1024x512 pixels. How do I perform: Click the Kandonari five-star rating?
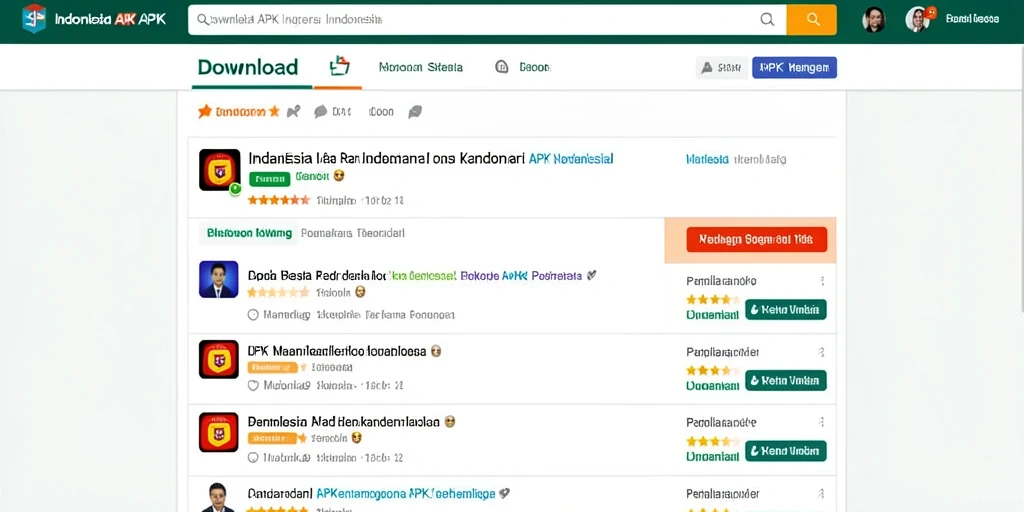click(279, 200)
